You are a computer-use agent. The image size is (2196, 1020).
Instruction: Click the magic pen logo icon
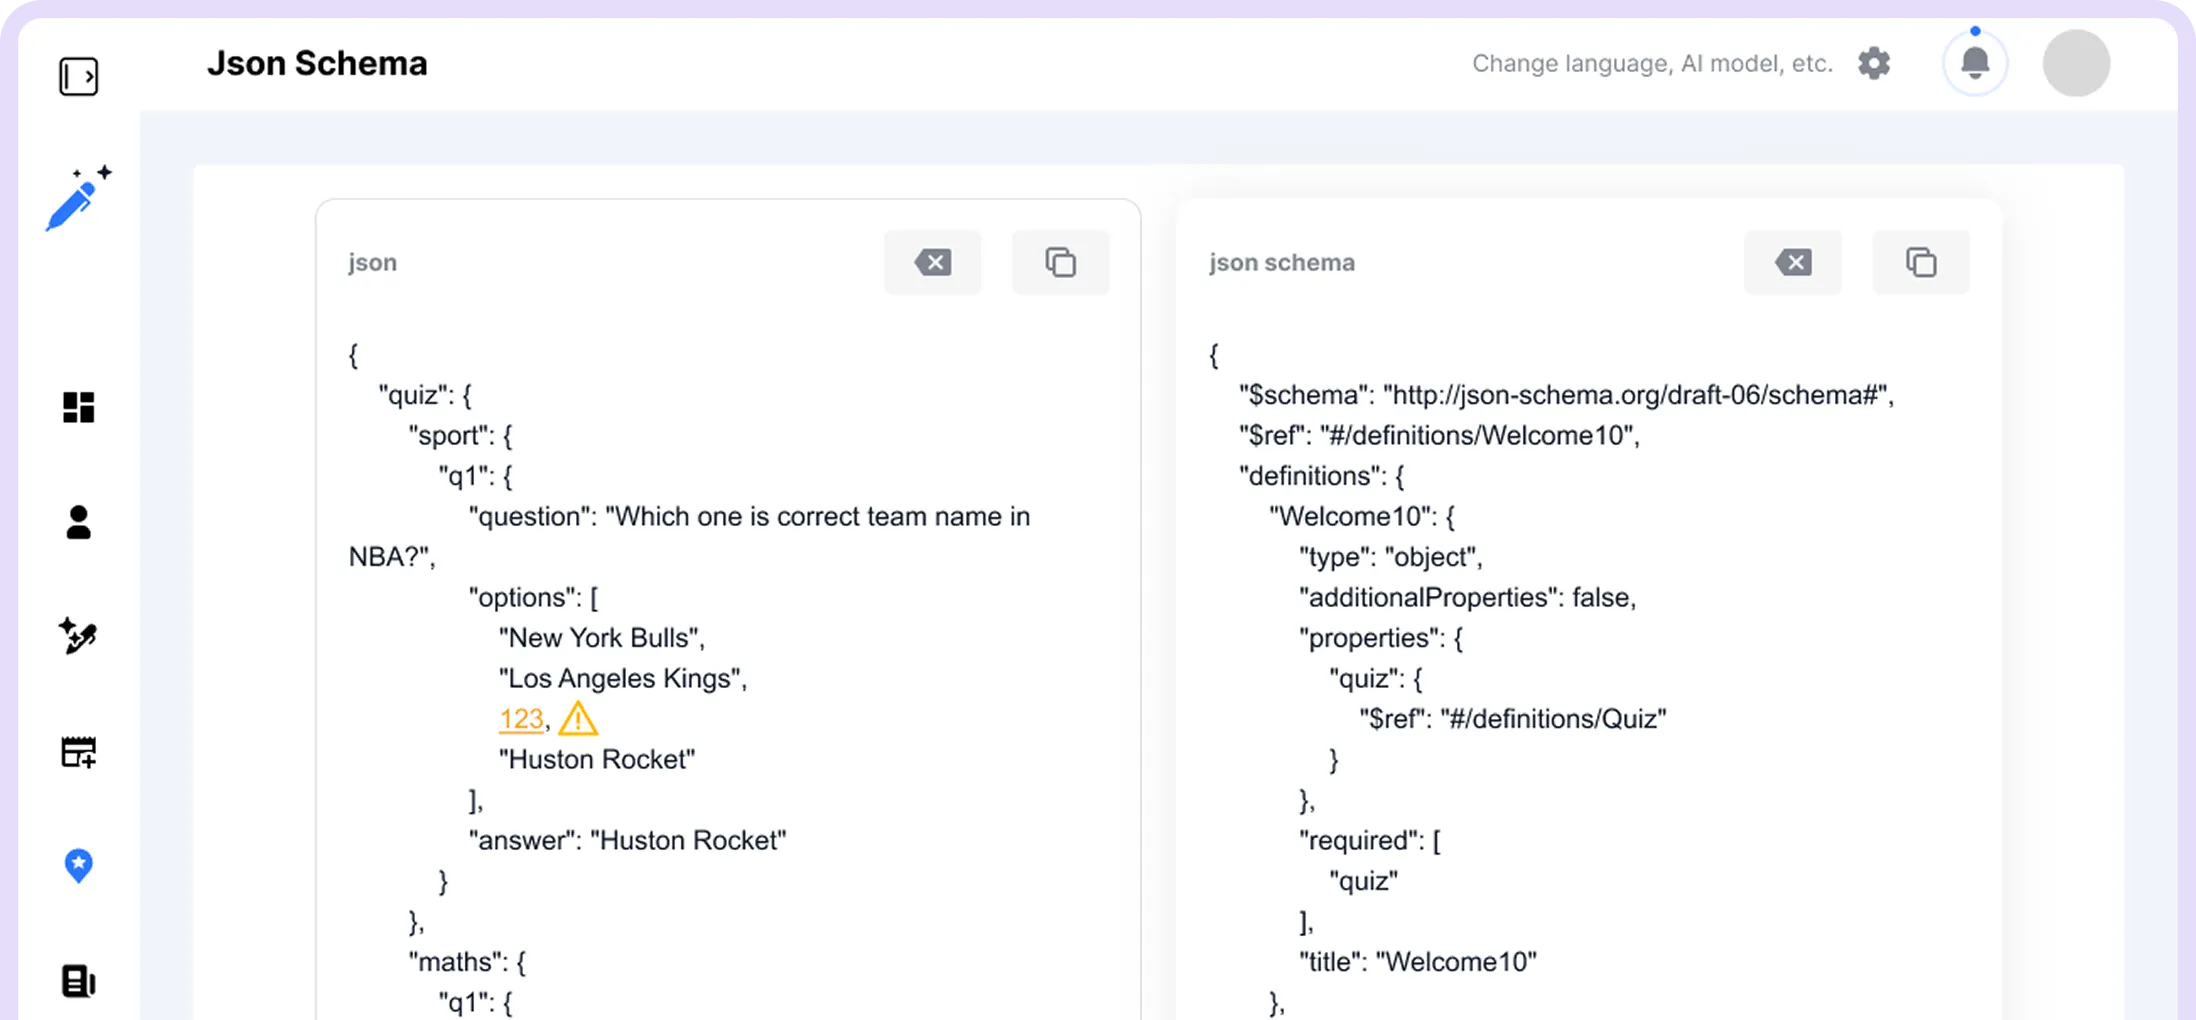click(x=78, y=198)
